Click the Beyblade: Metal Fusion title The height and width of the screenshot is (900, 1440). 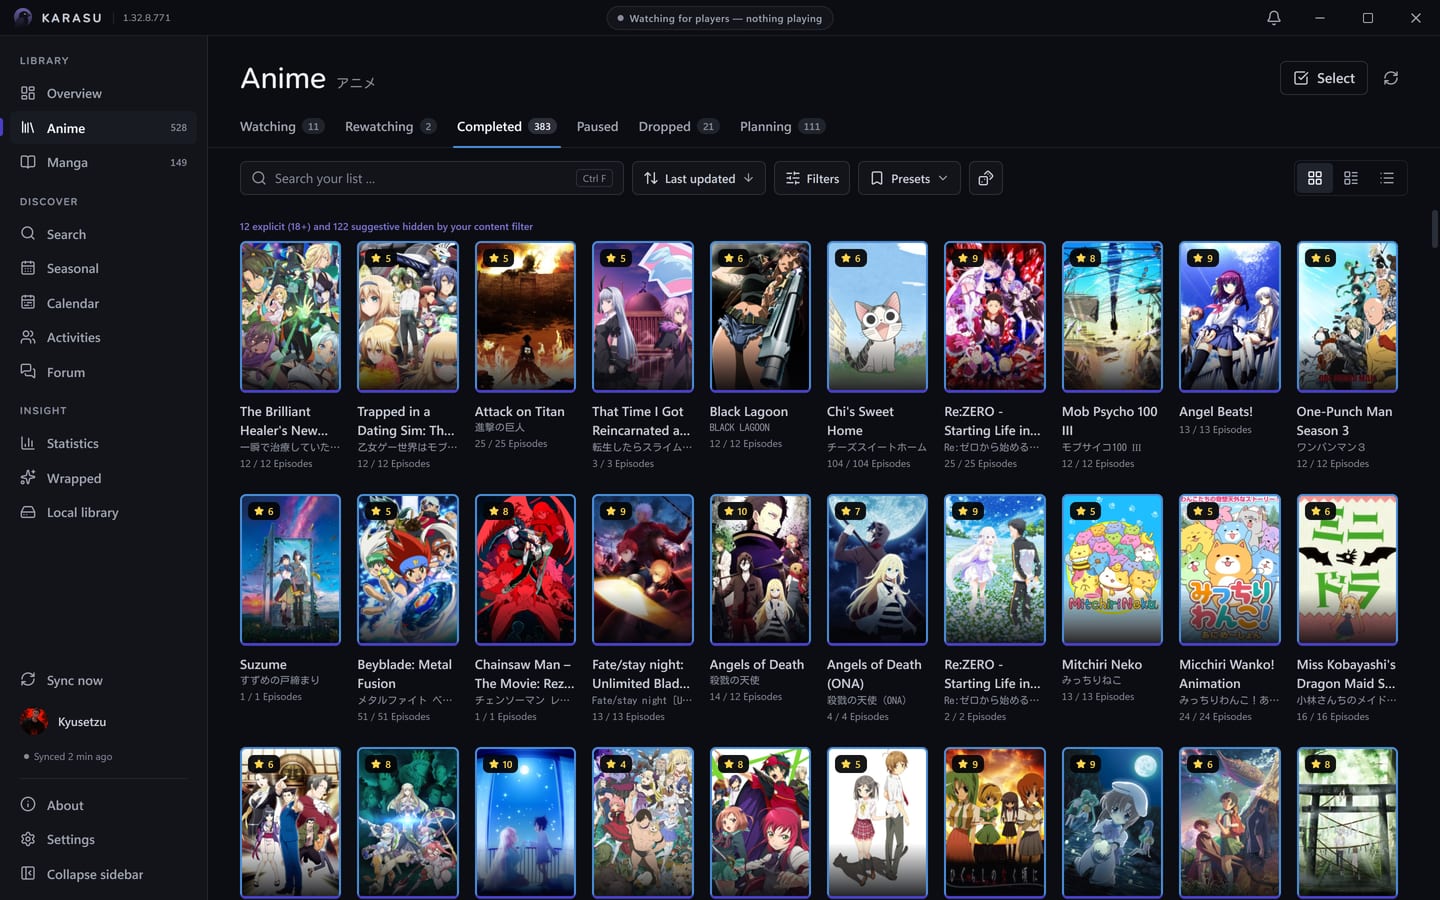[x=405, y=674]
